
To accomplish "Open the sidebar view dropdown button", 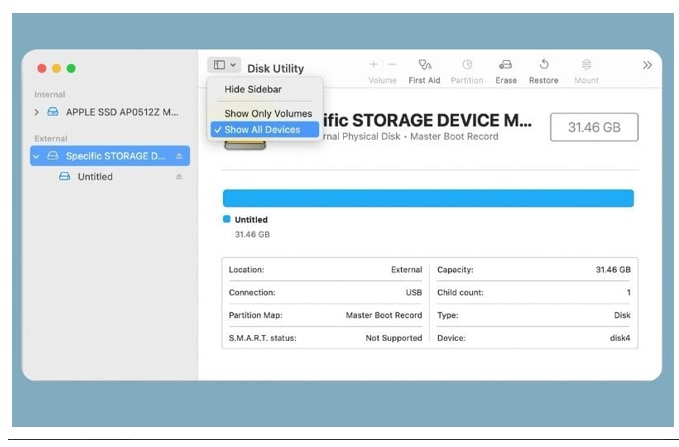I will [224, 65].
